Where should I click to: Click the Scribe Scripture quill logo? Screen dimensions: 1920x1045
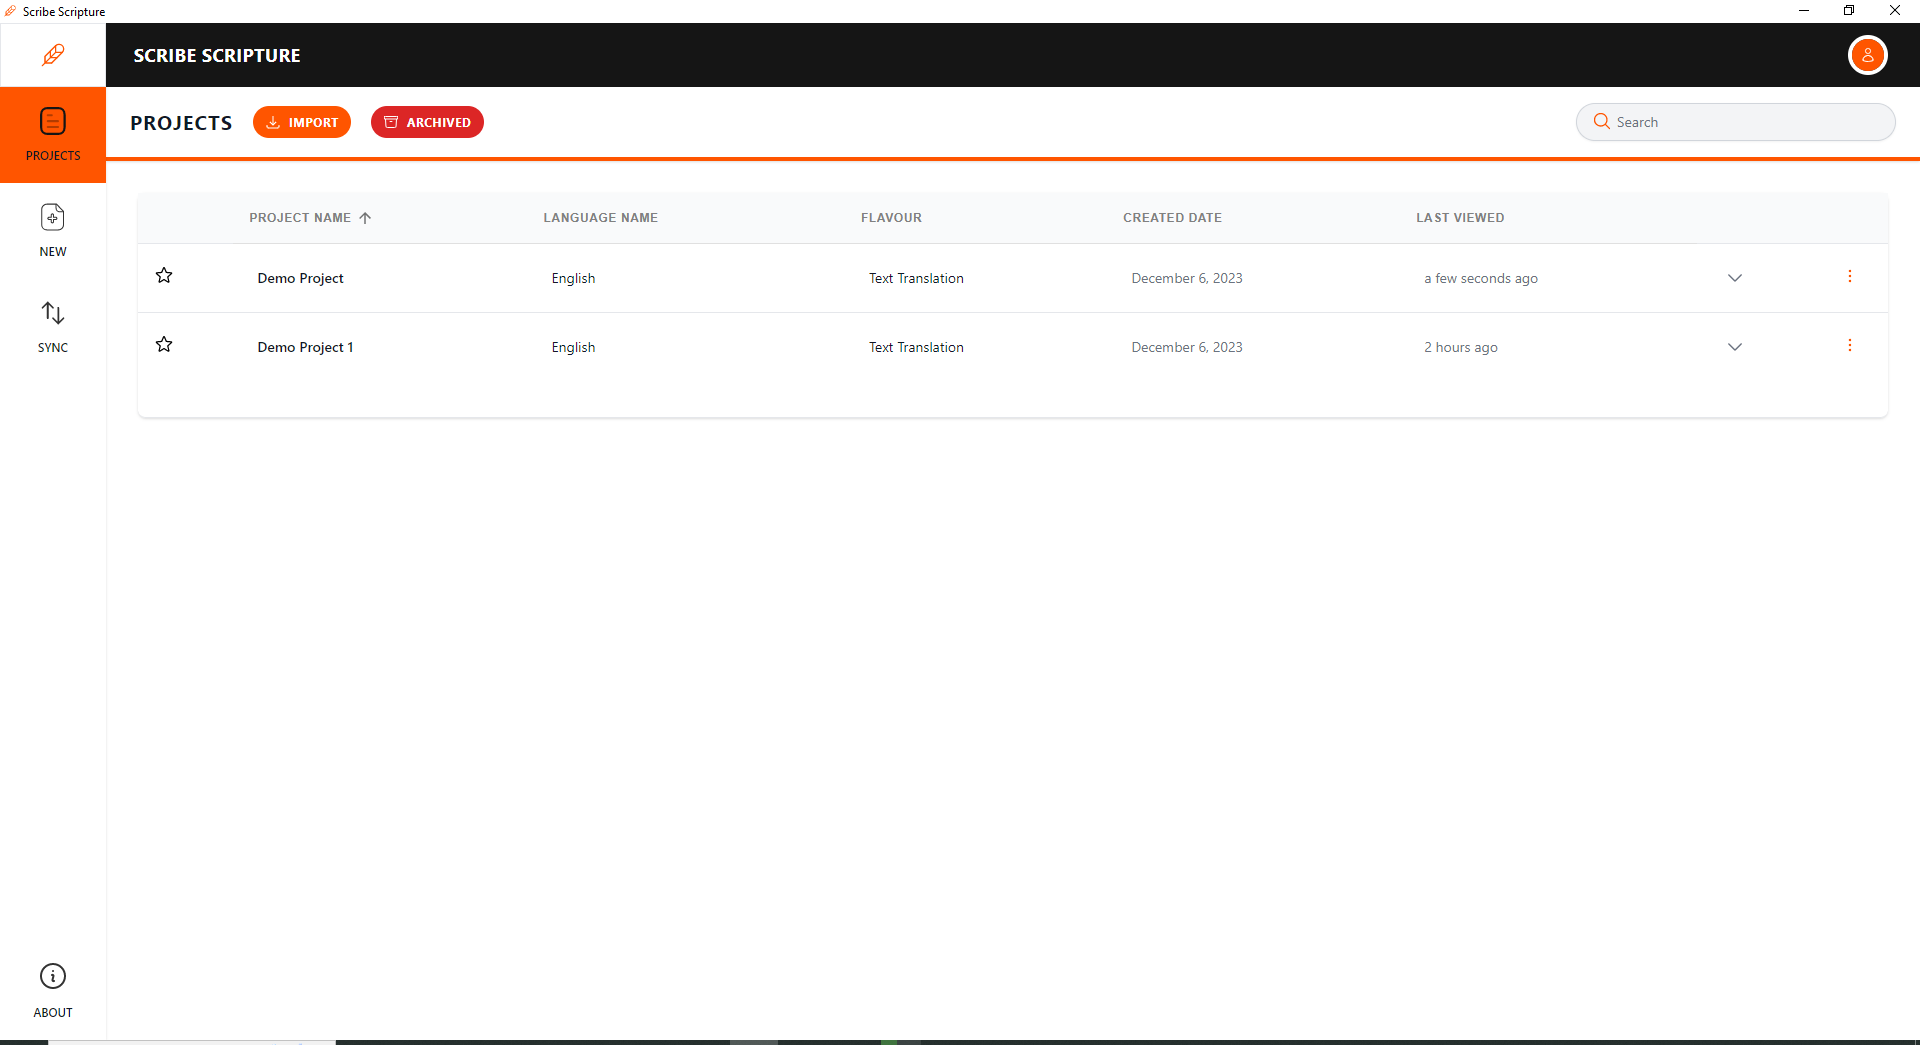point(53,55)
